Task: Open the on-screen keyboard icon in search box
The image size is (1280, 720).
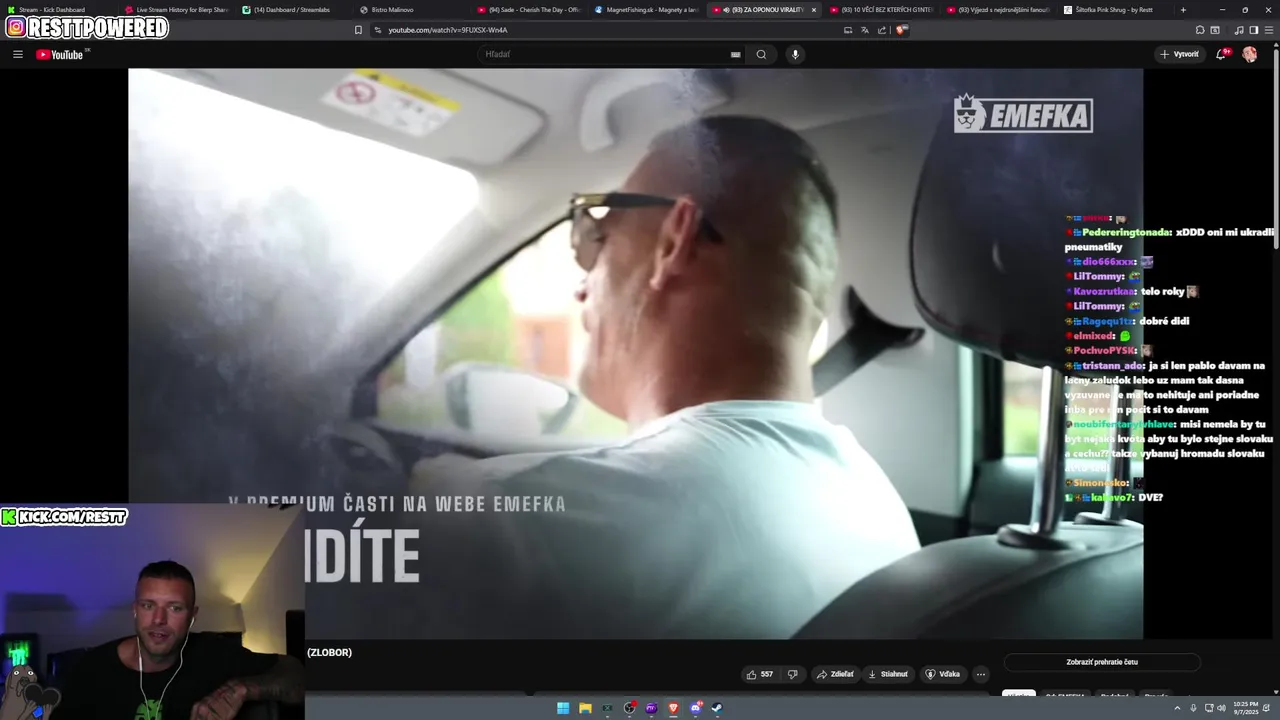Action: click(x=736, y=54)
